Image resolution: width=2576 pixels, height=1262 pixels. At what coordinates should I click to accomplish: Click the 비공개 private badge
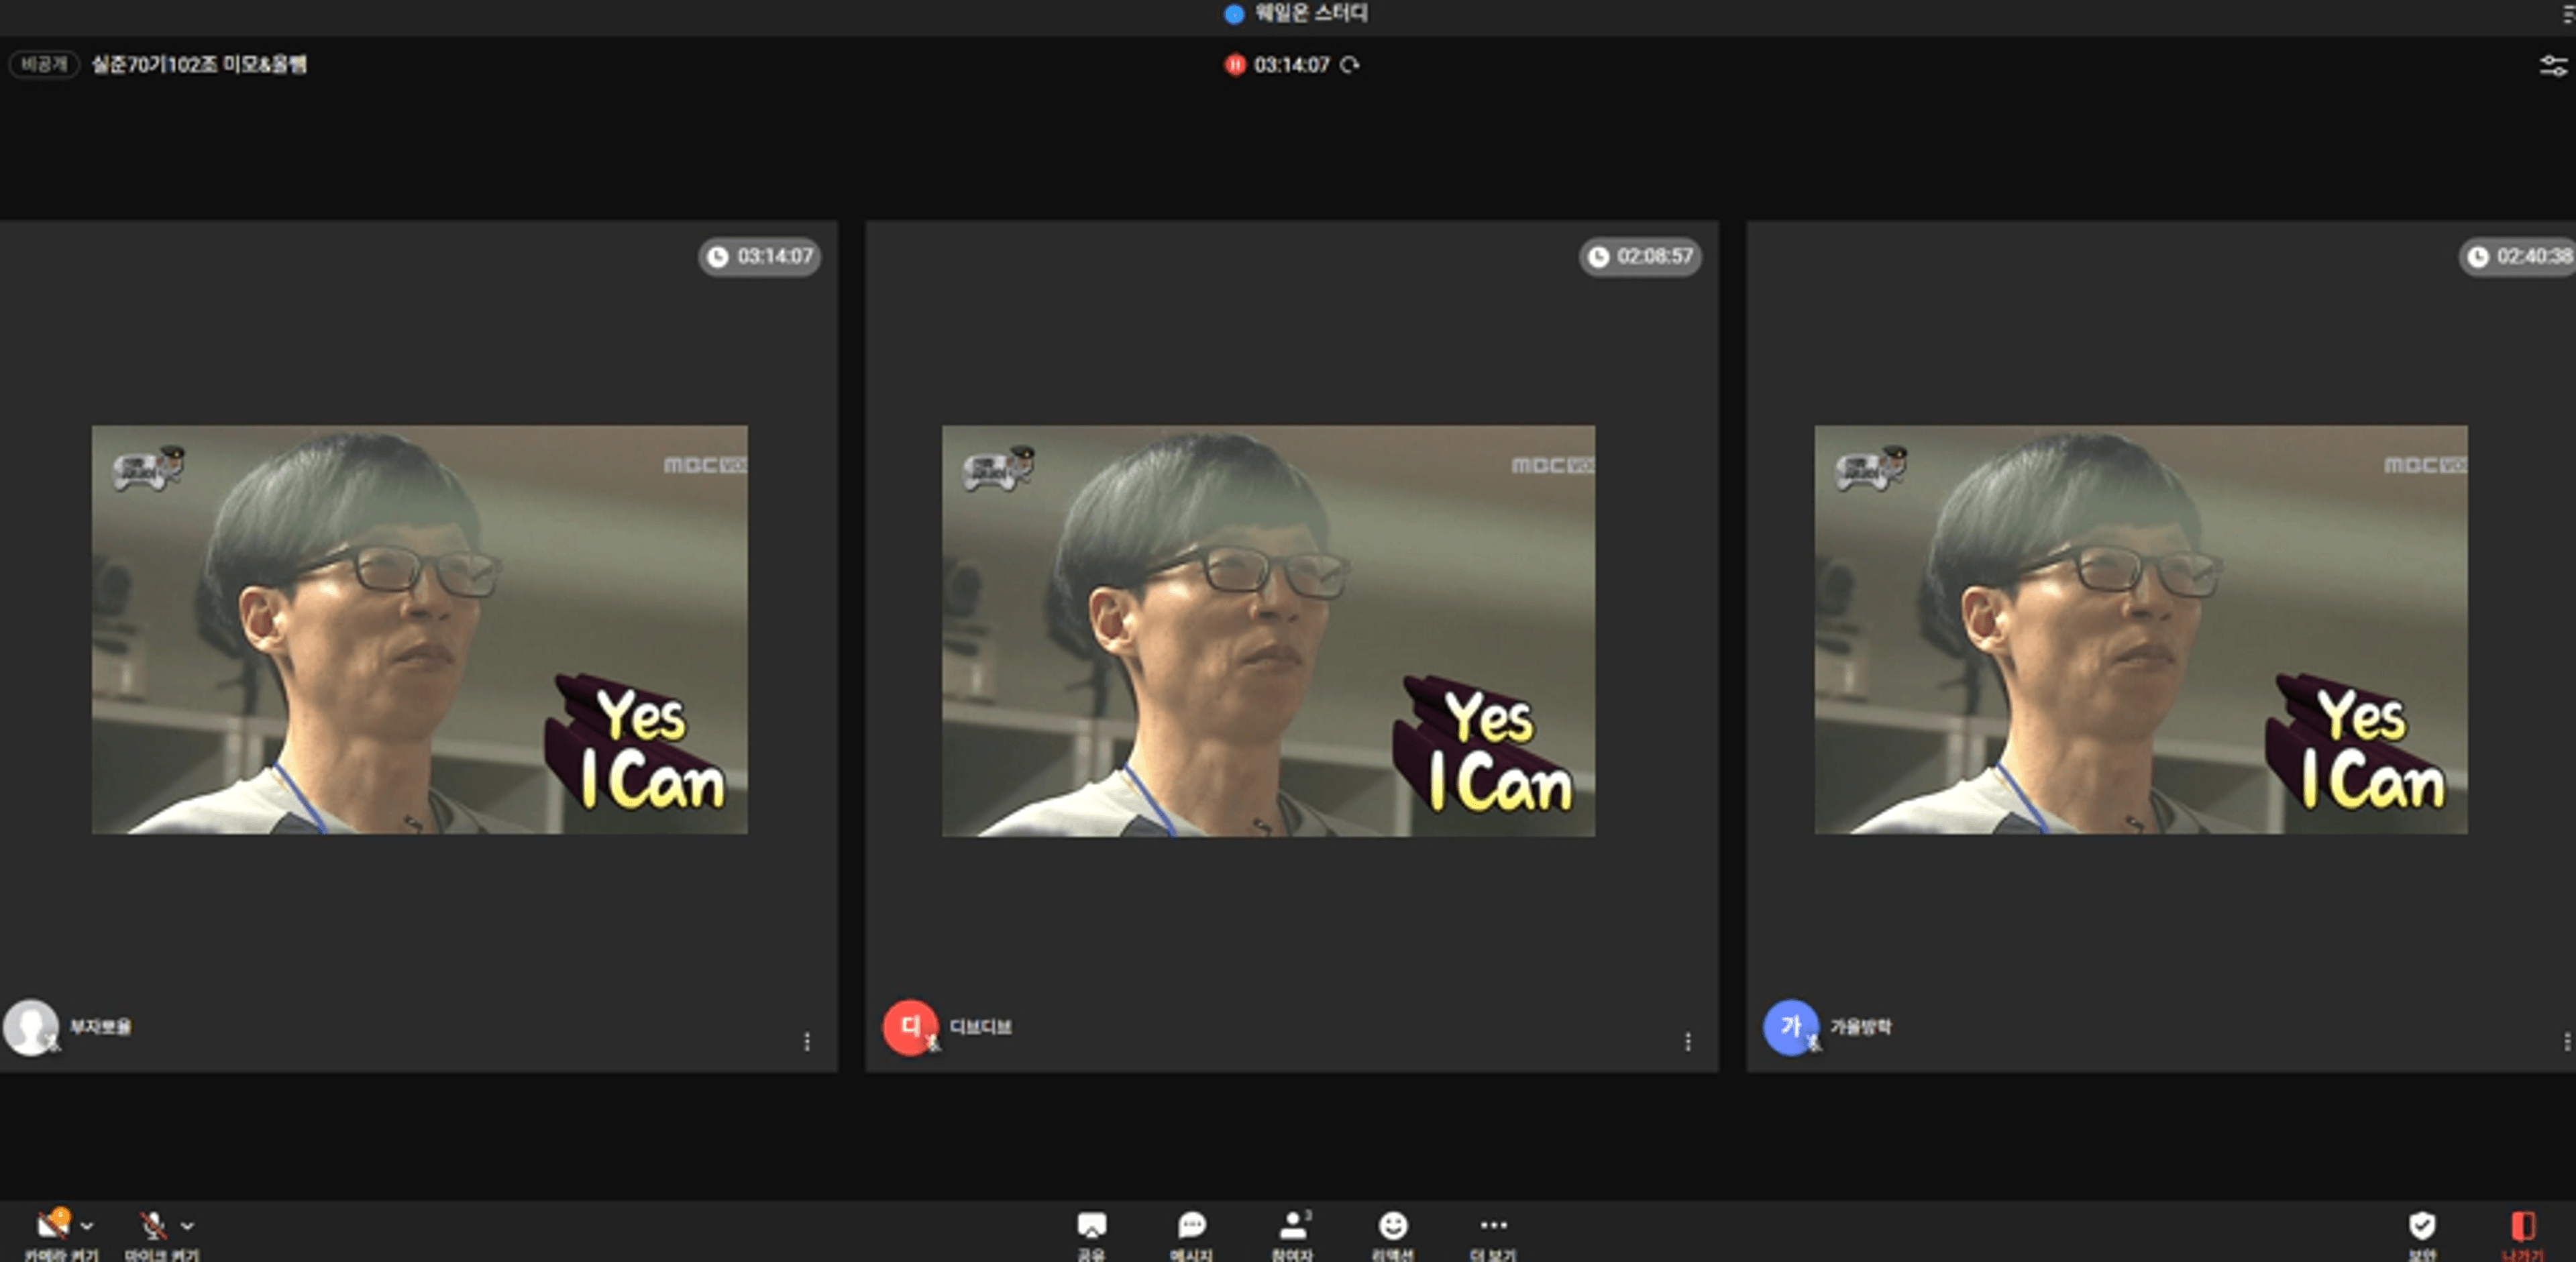[x=44, y=65]
